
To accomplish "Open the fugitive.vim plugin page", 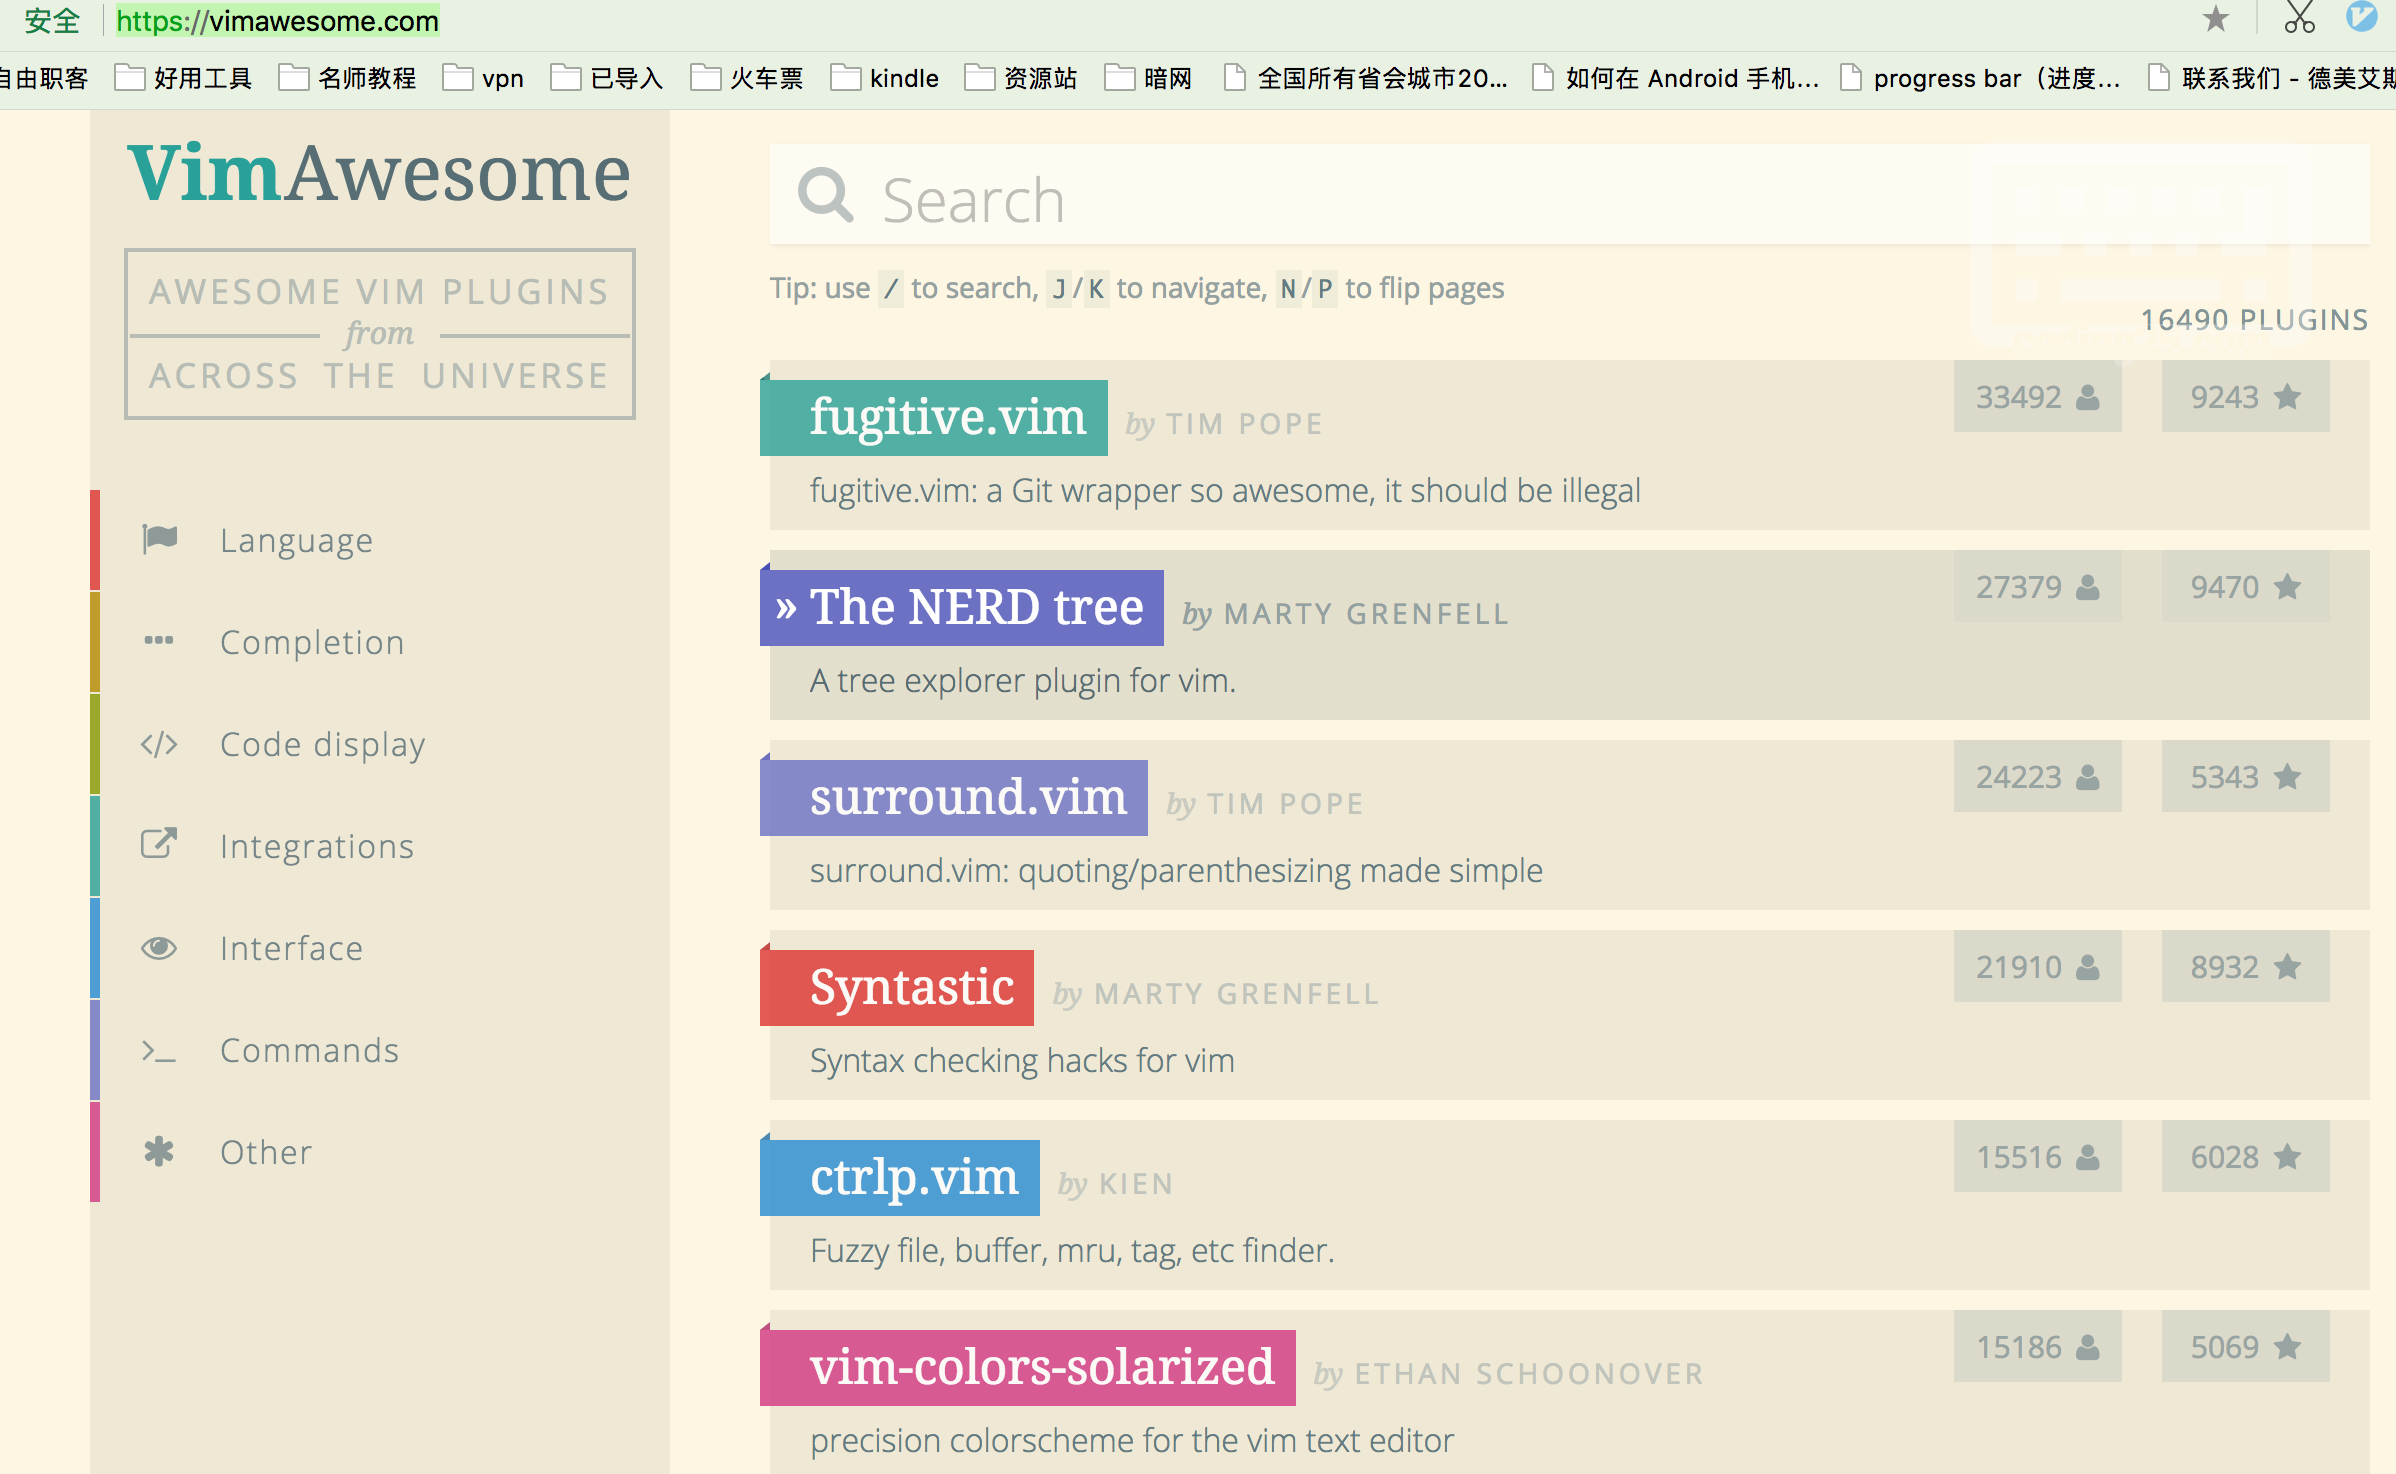I will [934, 417].
